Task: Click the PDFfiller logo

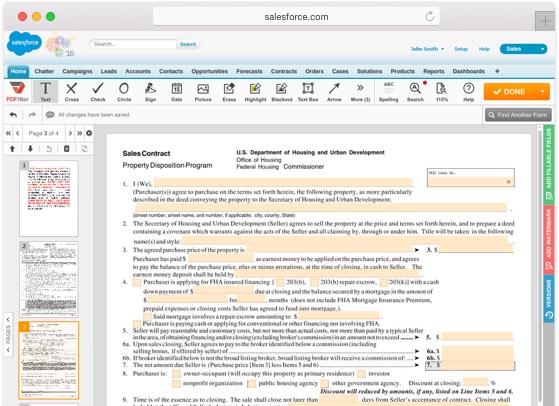Action: (17, 92)
